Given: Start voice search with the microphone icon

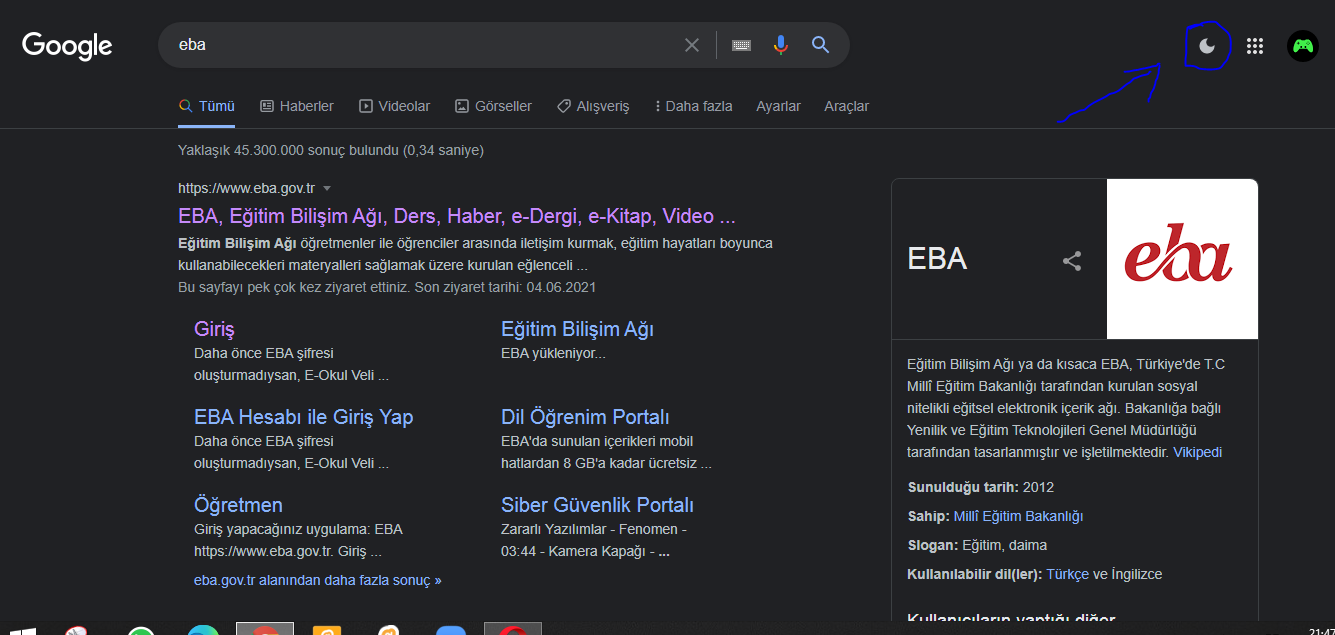Looking at the screenshot, I should coord(781,45).
